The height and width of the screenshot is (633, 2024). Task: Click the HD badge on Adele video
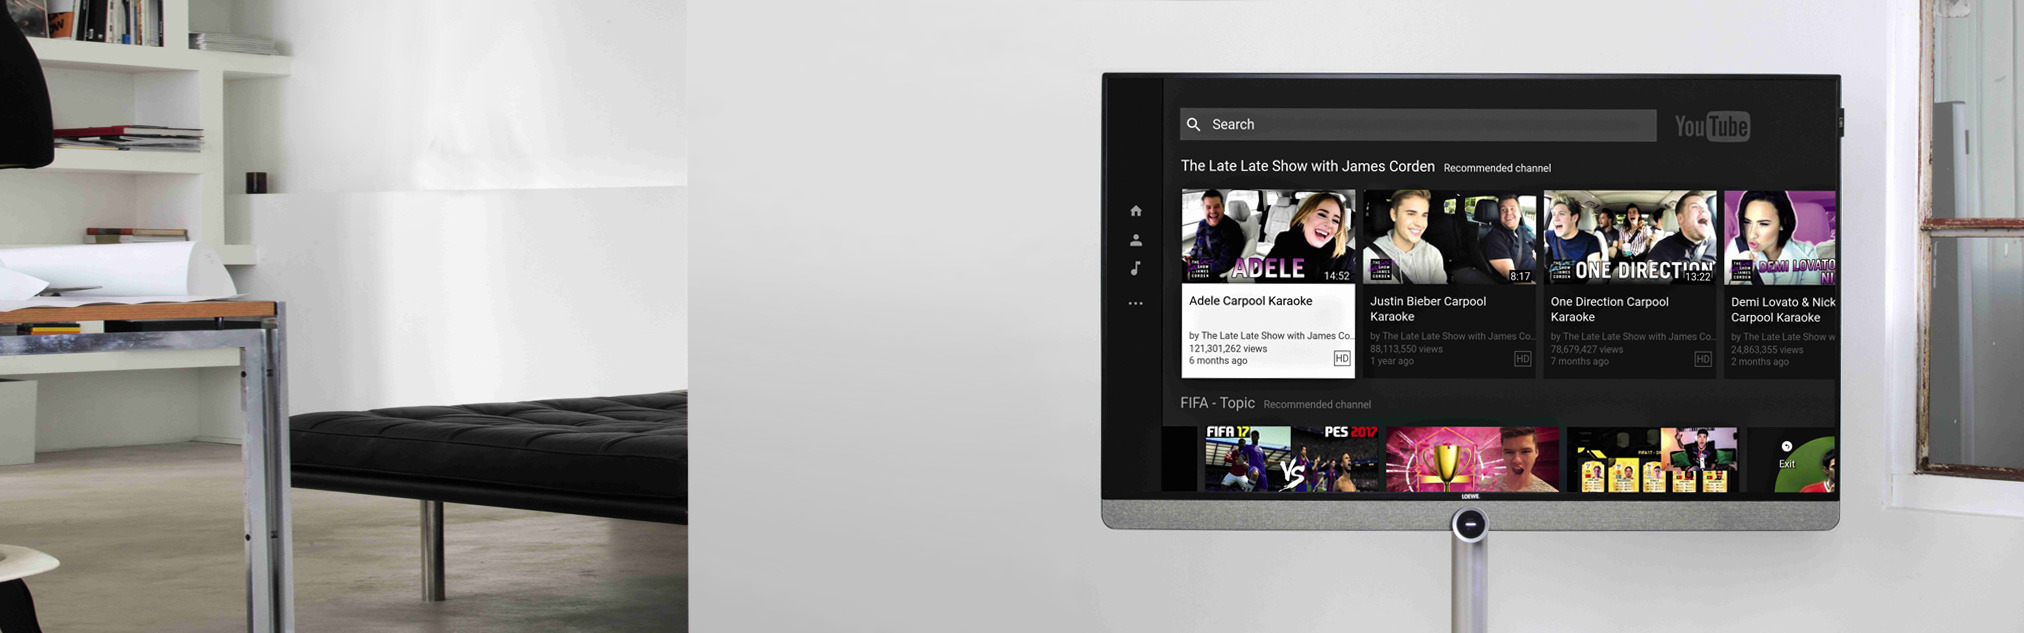pyautogui.click(x=1341, y=358)
